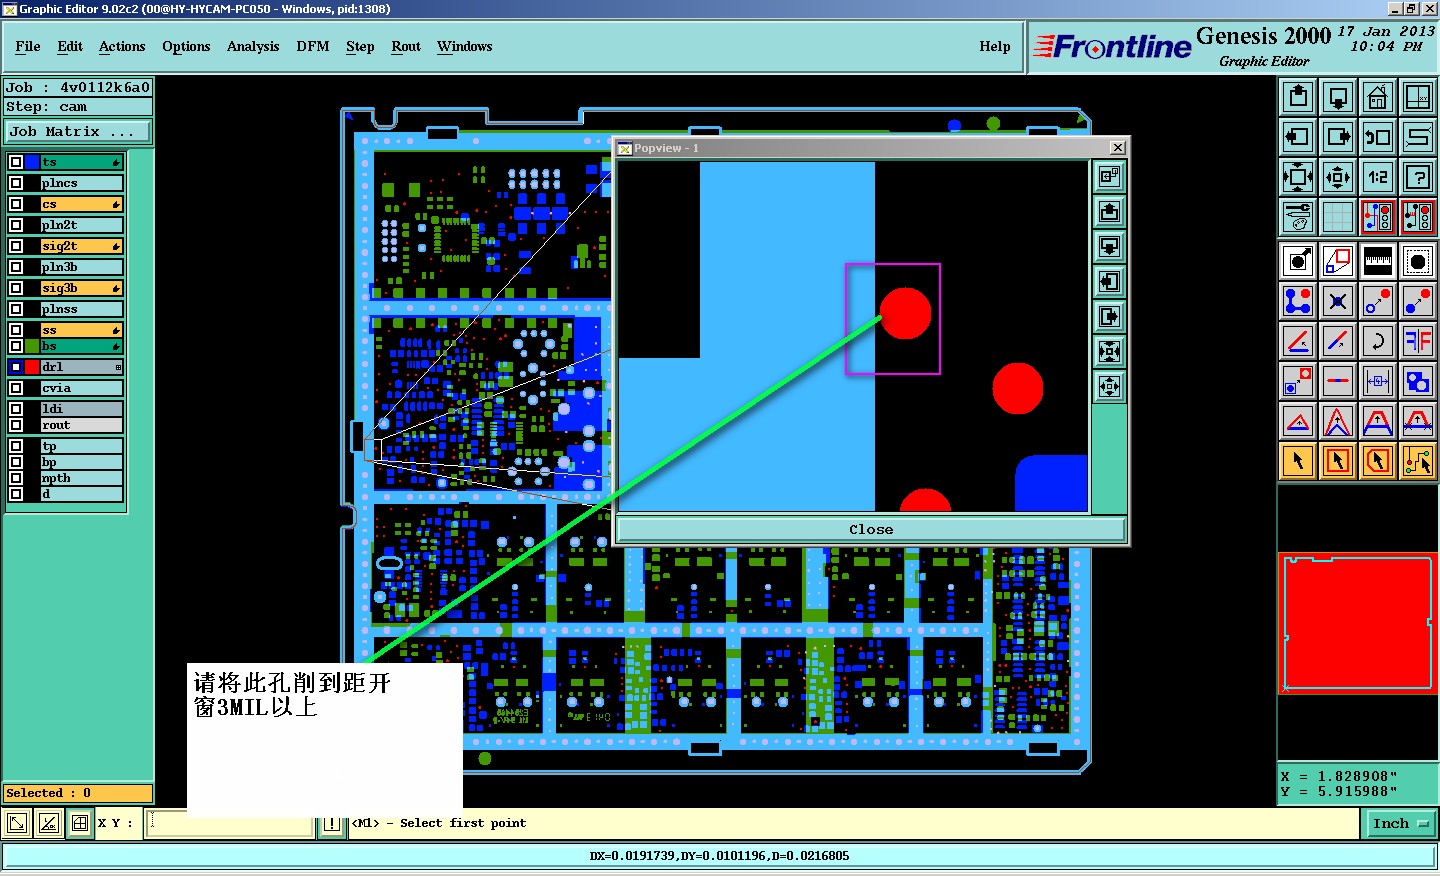The height and width of the screenshot is (876, 1440).
Task: Click the red board overview thumbnail
Action: click(1358, 623)
